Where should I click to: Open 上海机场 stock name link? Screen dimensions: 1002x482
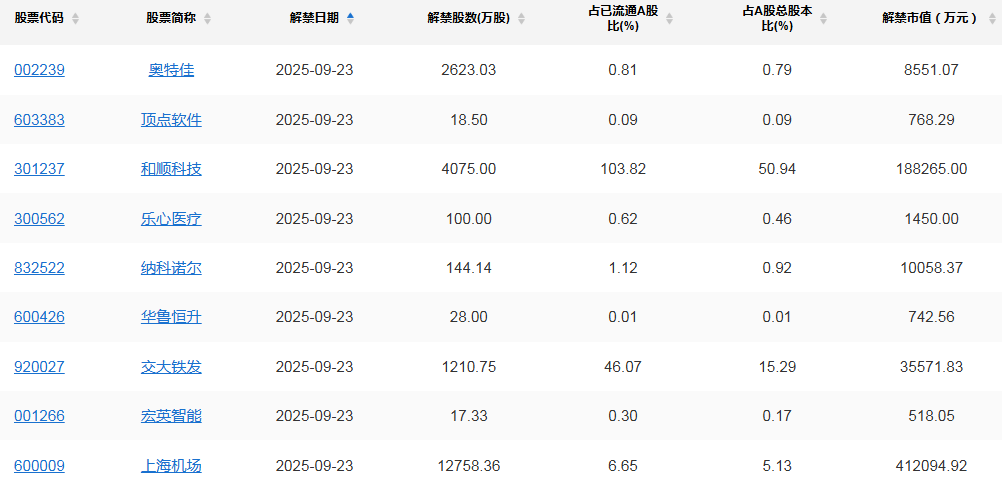171,465
